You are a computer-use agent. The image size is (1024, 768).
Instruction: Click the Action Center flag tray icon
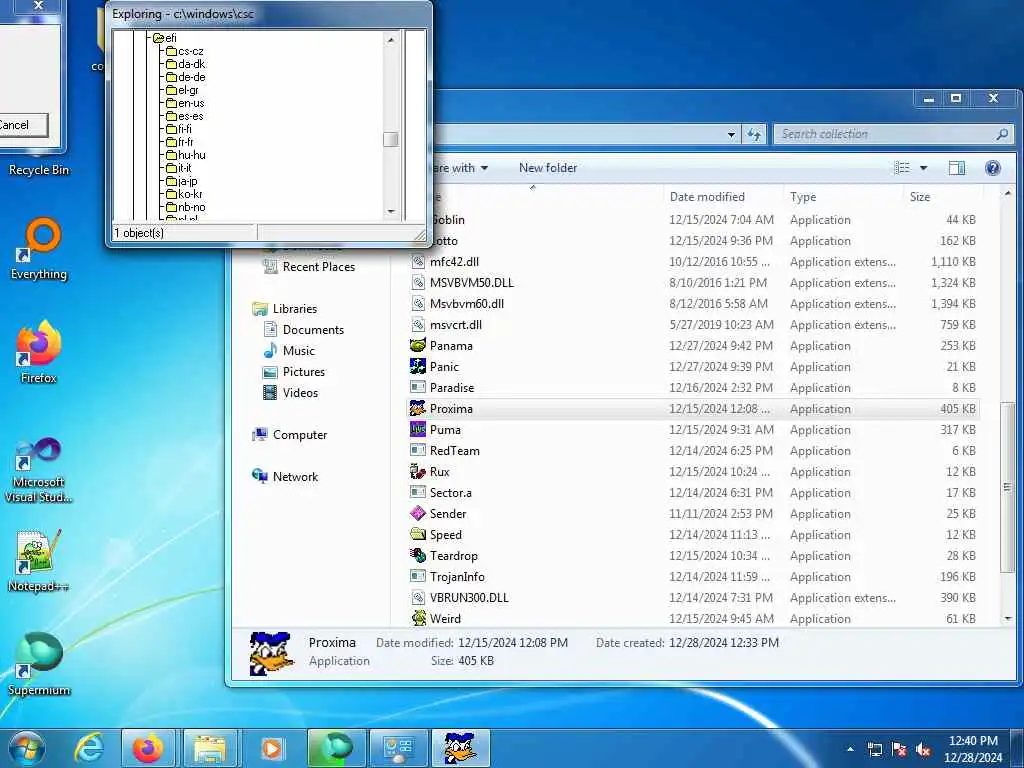click(899, 750)
